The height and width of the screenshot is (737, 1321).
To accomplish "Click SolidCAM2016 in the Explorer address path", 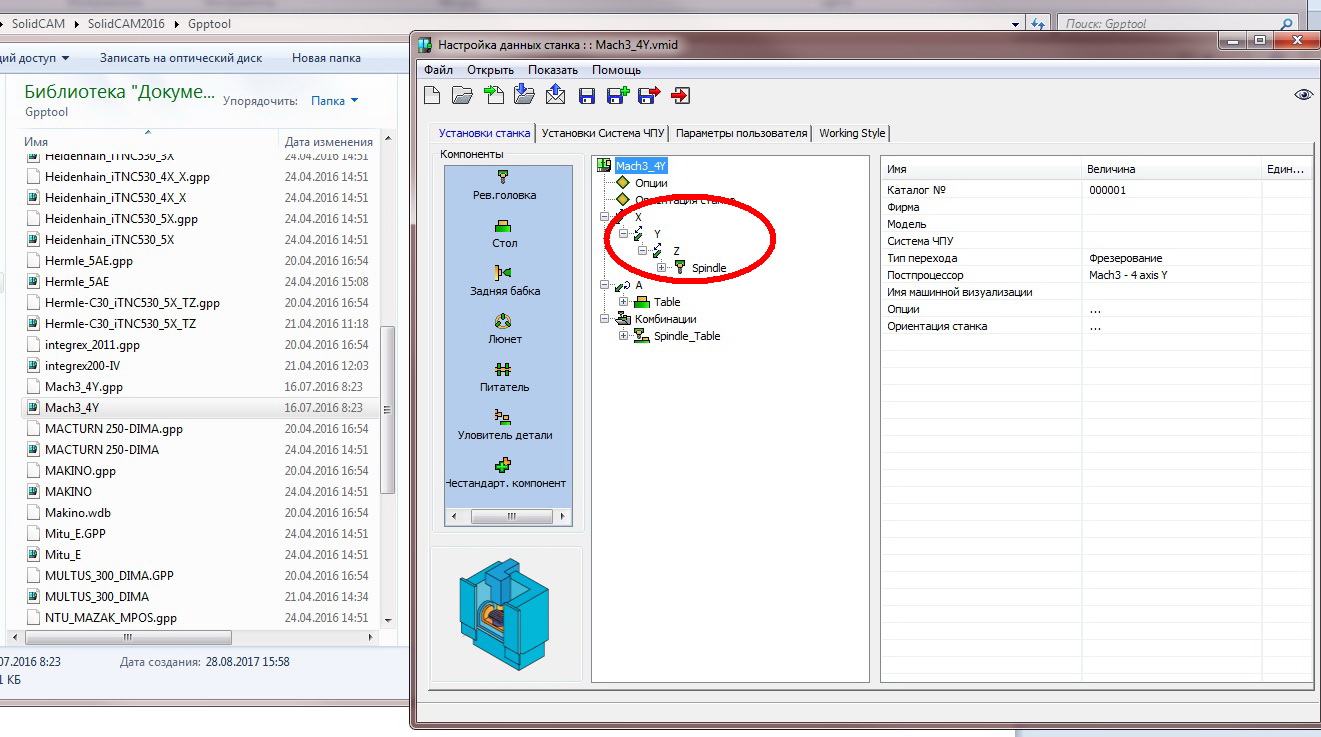I will 128,23.
